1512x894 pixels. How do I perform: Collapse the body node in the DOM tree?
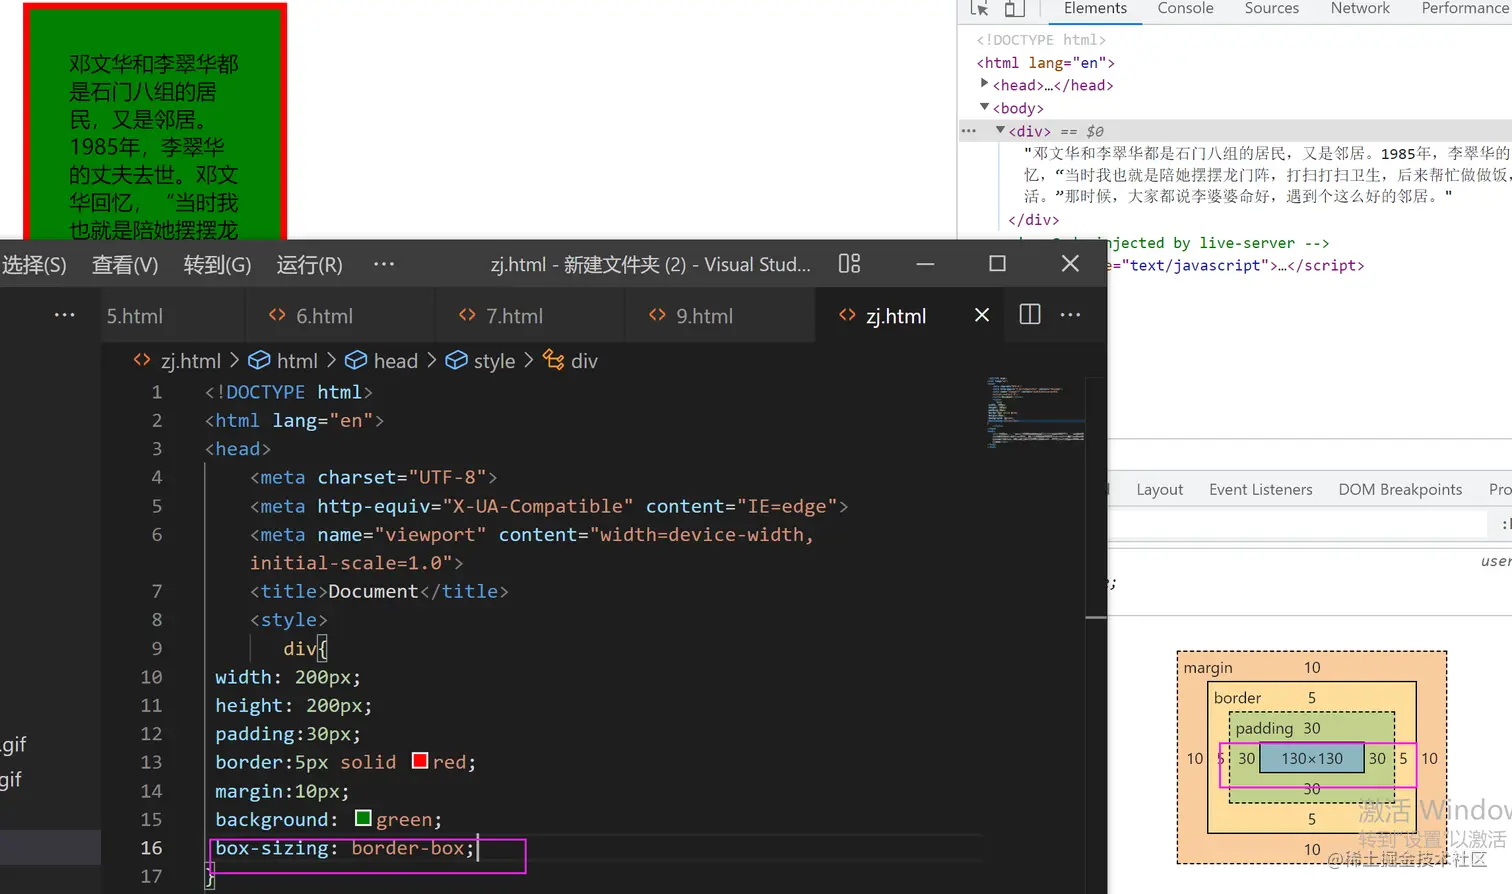coord(985,107)
